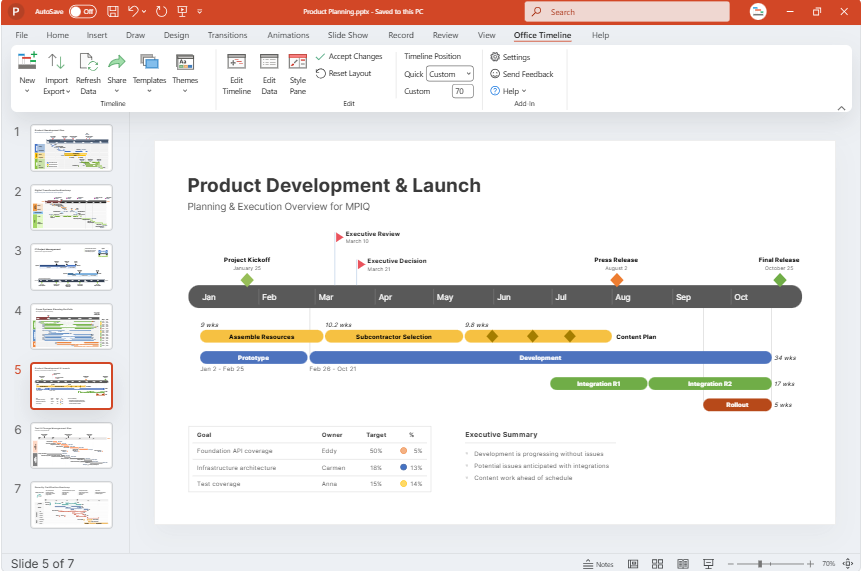Click the Reset Layout button
This screenshot has width=862, height=571.
click(343, 74)
